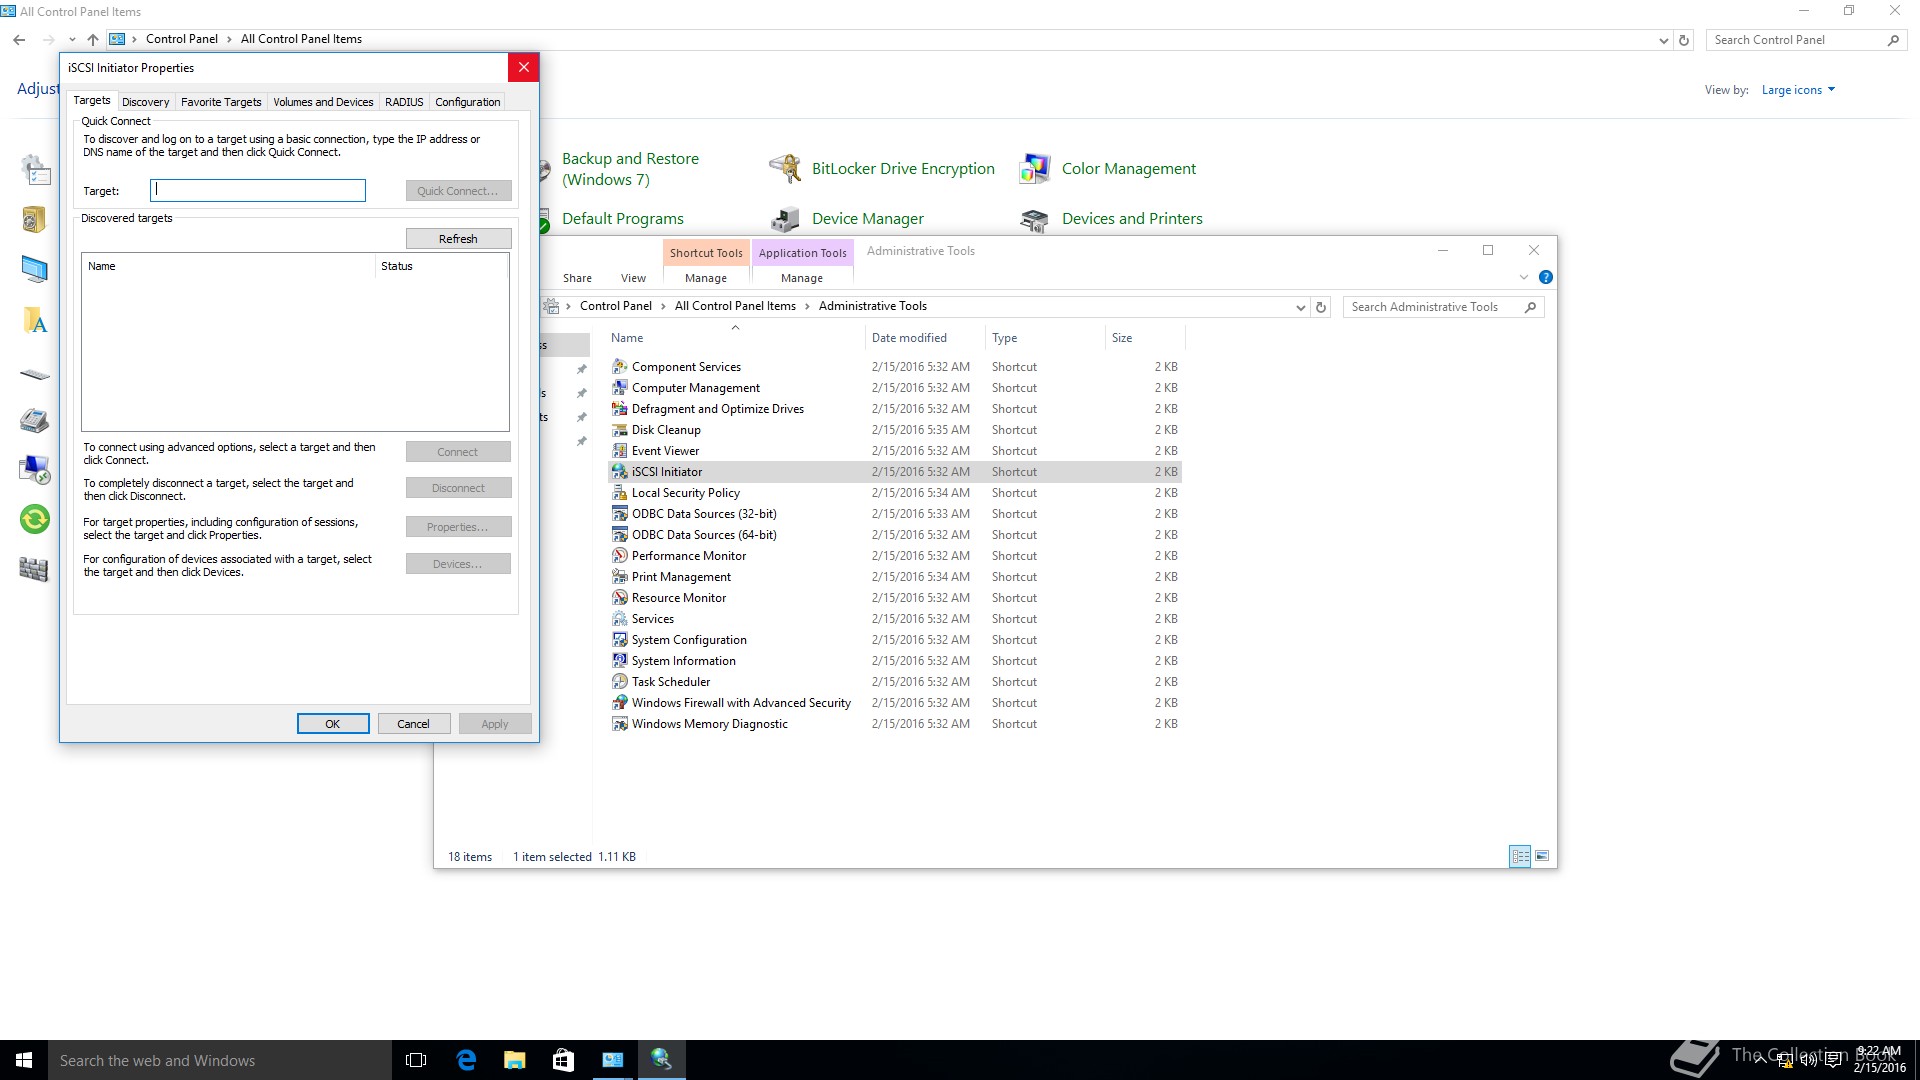This screenshot has width=1920, height=1080.
Task: Open Windows Store from taskbar
Action: point(563,1060)
